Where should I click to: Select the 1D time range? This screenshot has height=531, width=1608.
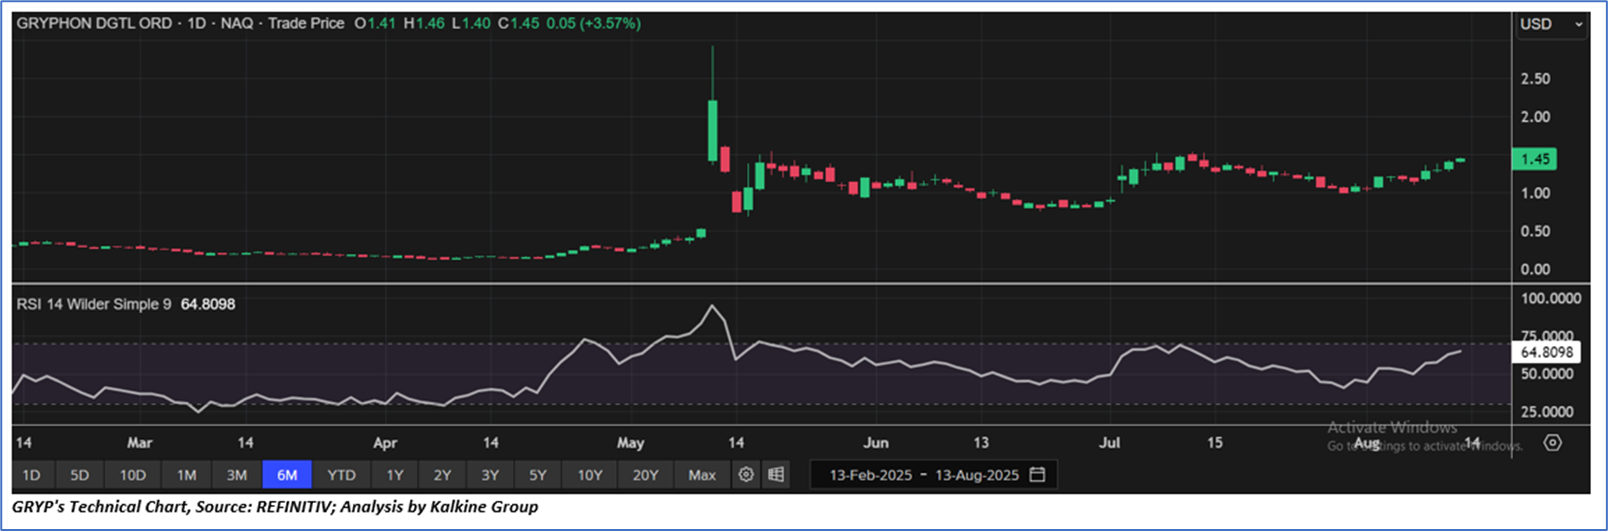(31, 475)
